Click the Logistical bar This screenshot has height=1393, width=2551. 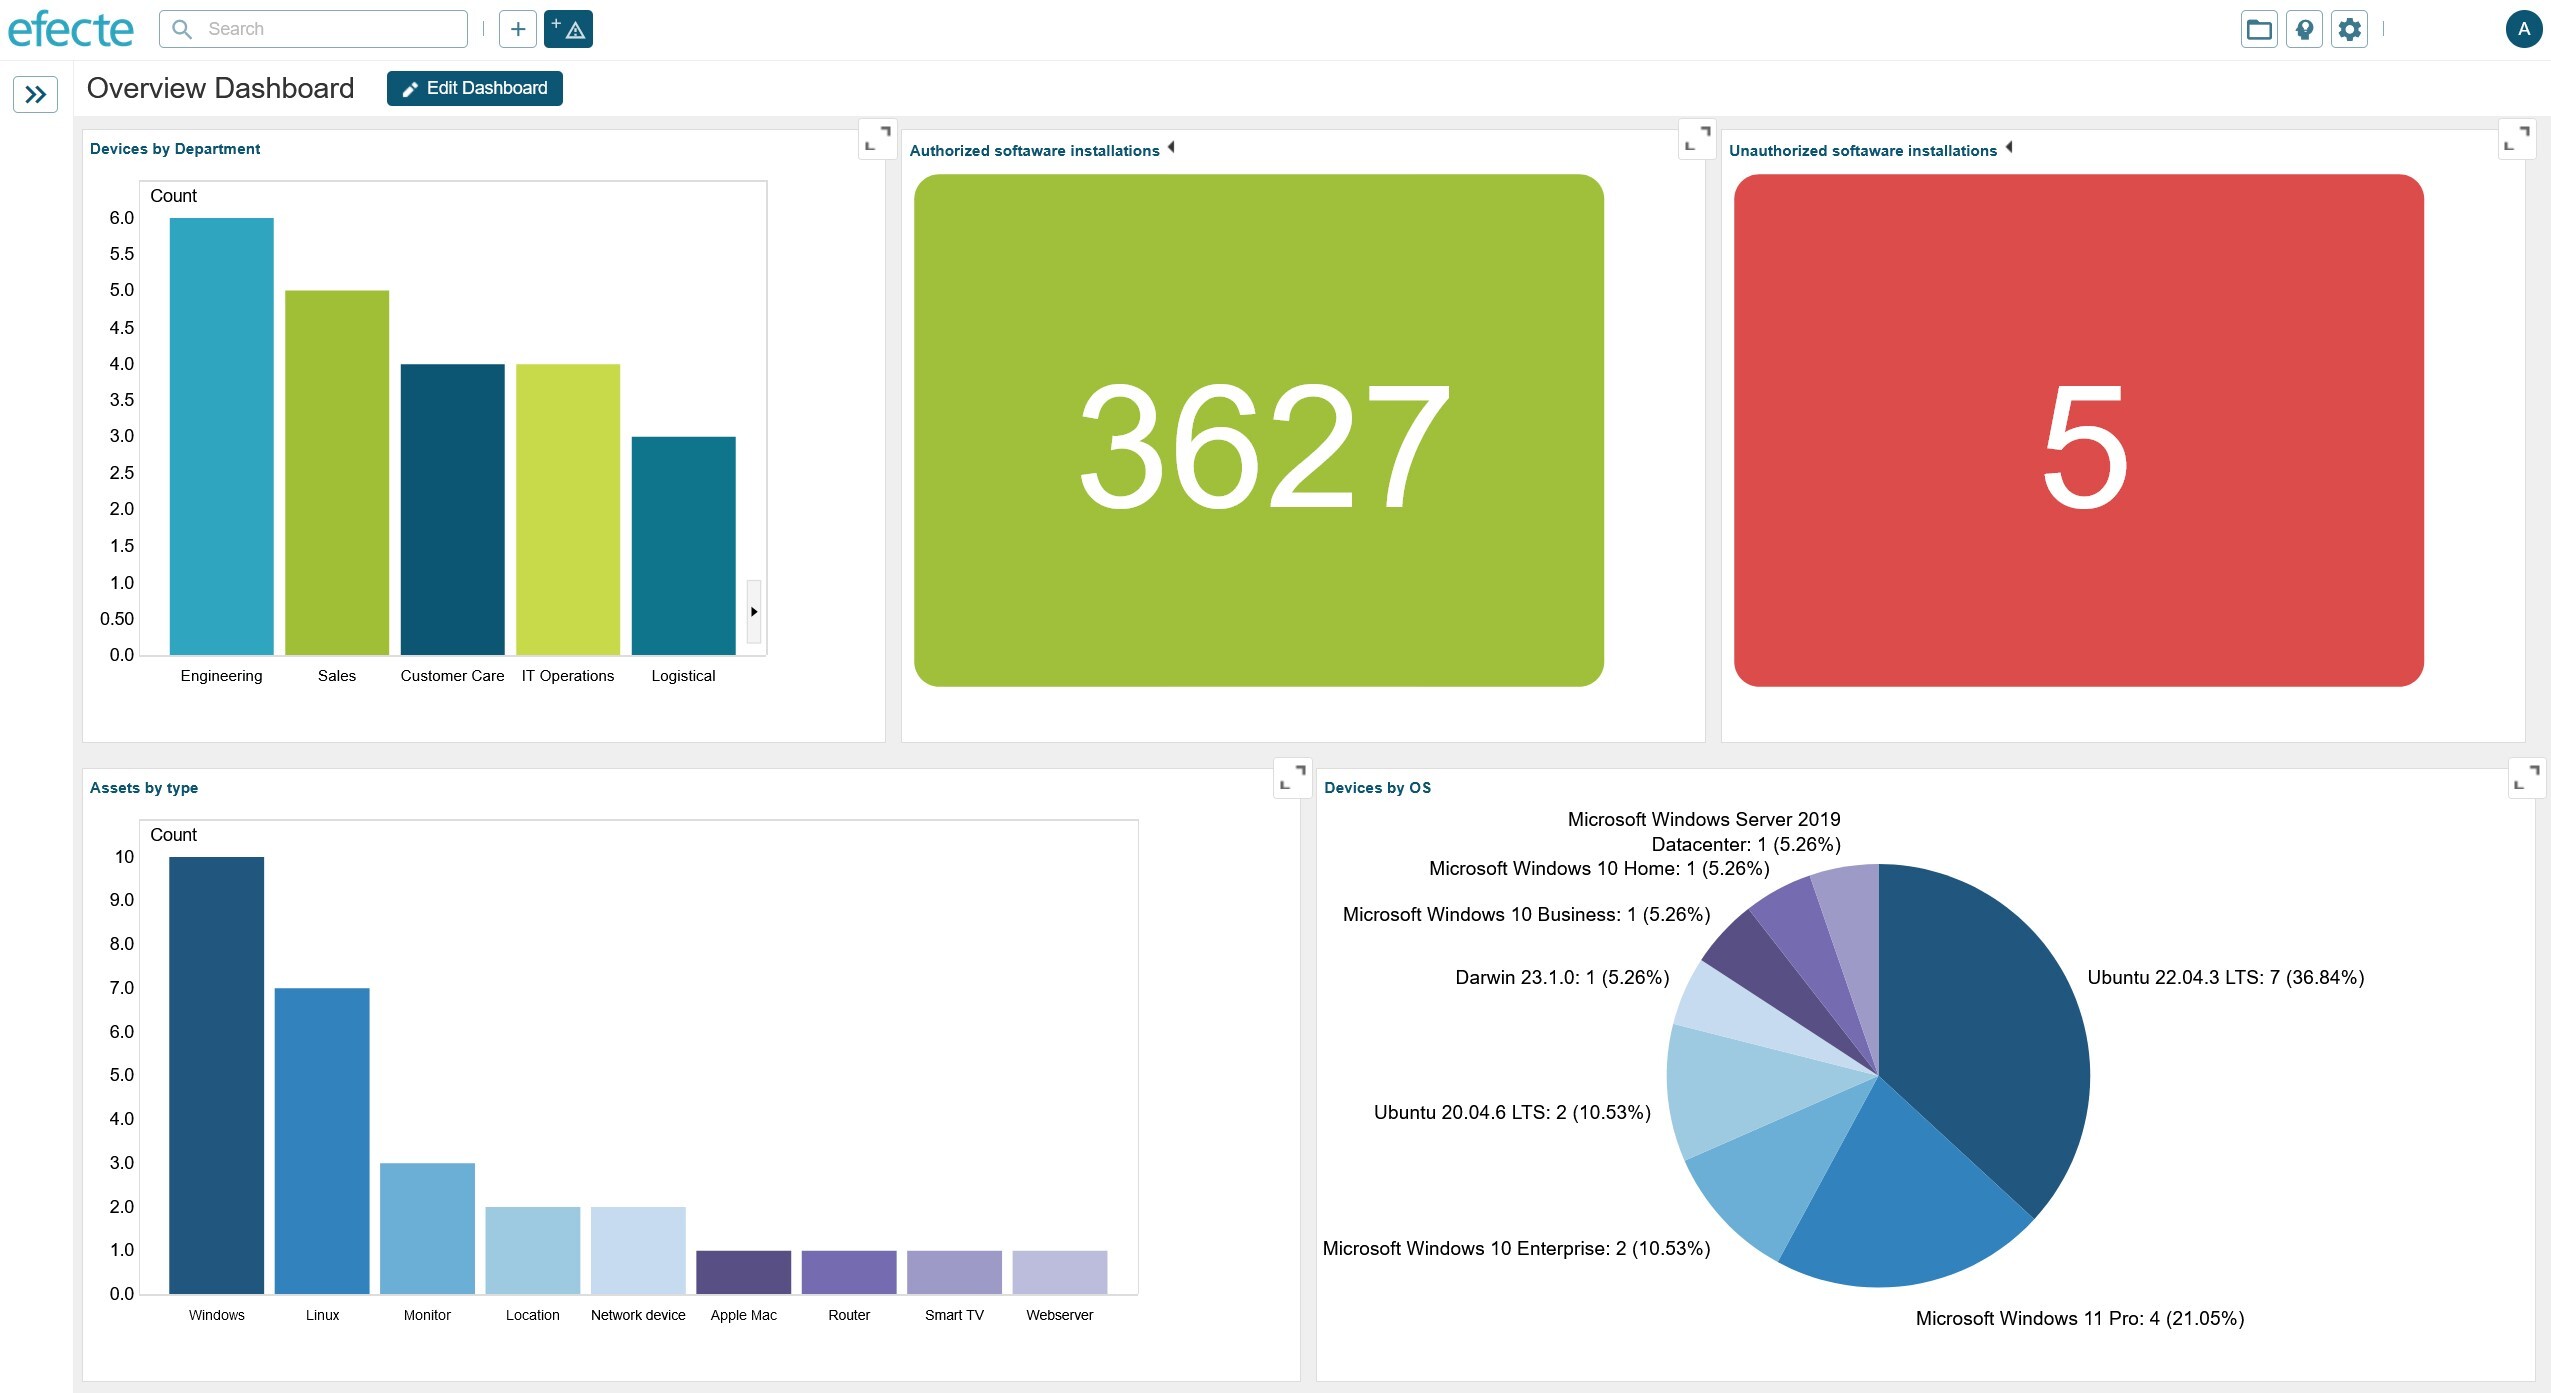pyautogui.click(x=683, y=546)
